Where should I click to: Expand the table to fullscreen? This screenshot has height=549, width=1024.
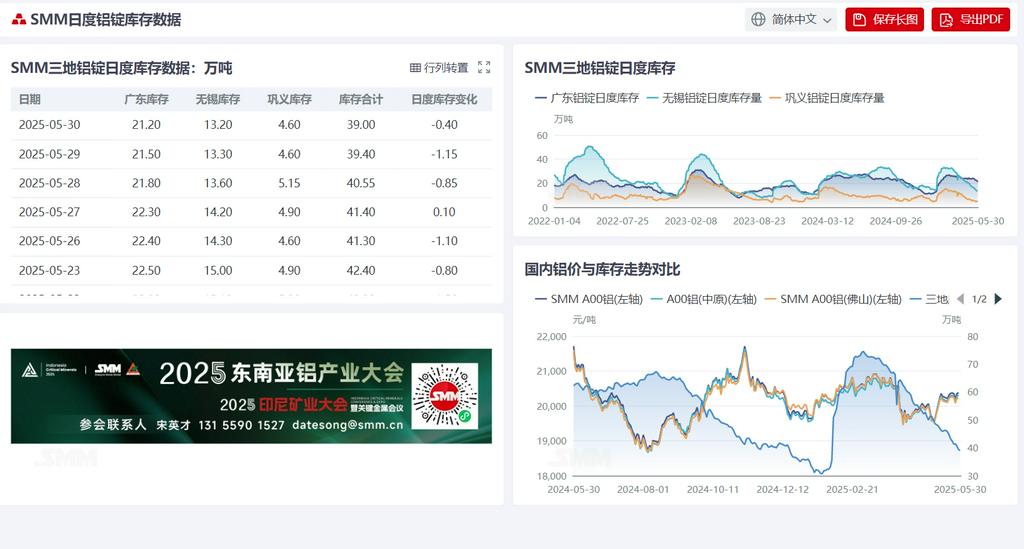(x=484, y=67)
